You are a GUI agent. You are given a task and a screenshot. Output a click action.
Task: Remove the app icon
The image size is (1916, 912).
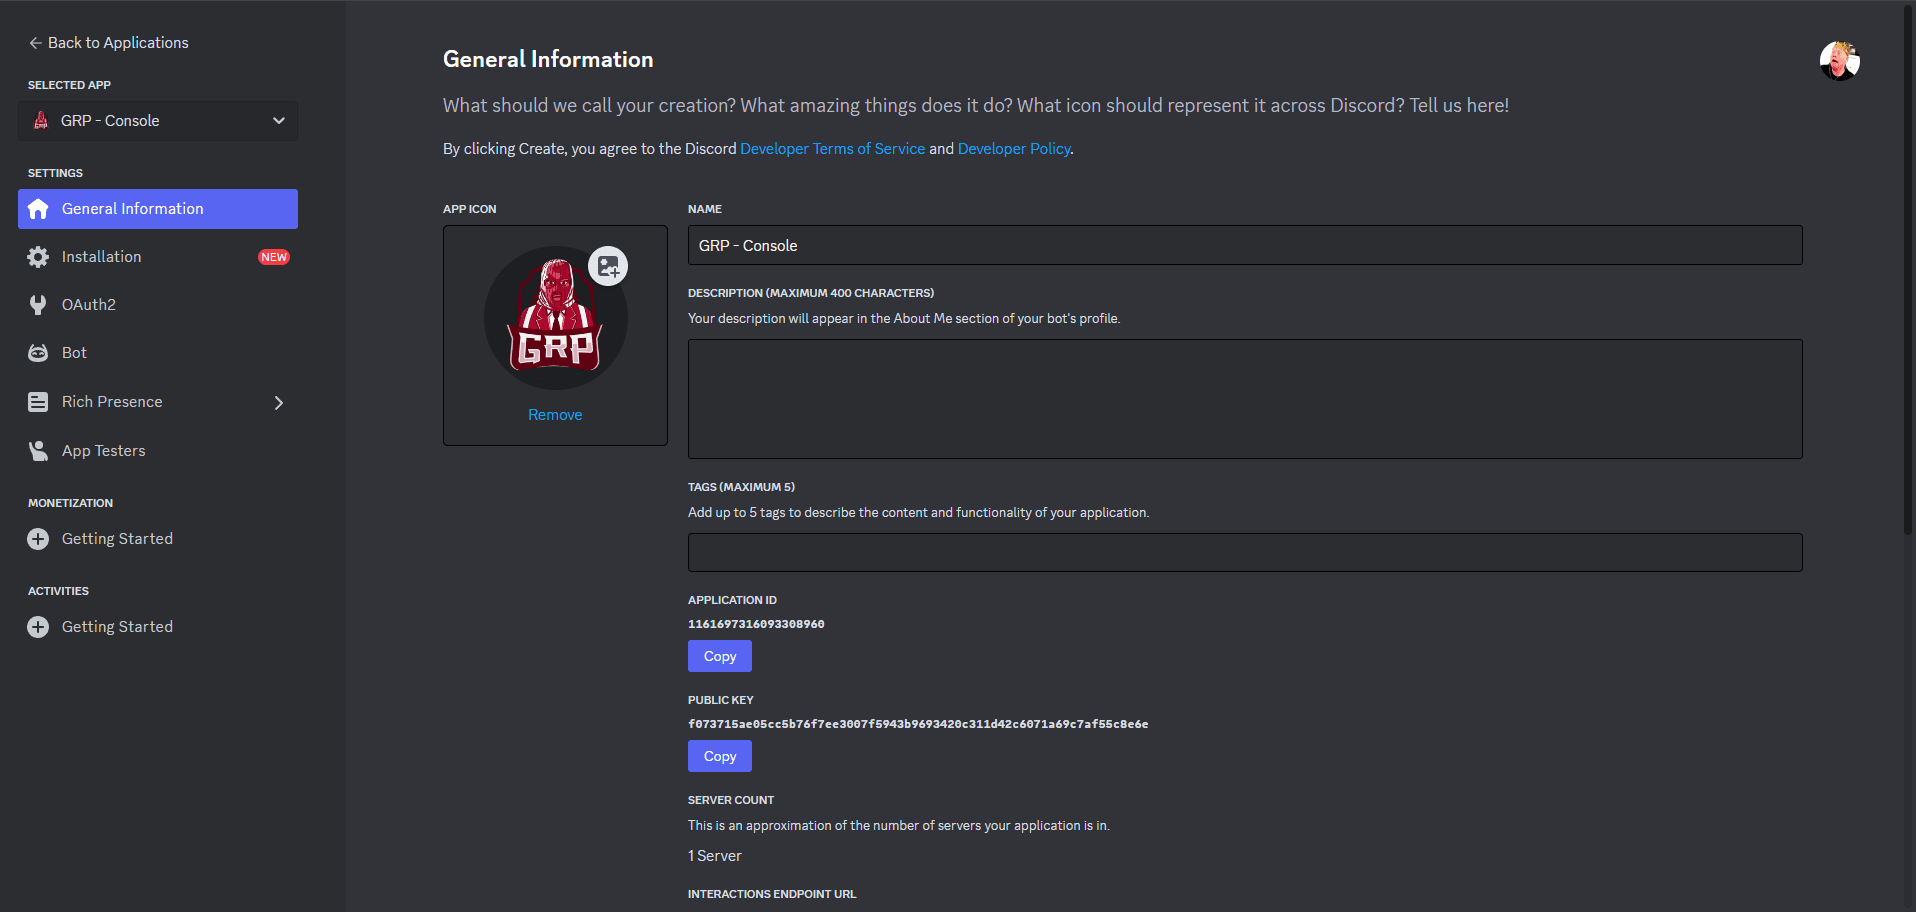click(x=555, y=415)
